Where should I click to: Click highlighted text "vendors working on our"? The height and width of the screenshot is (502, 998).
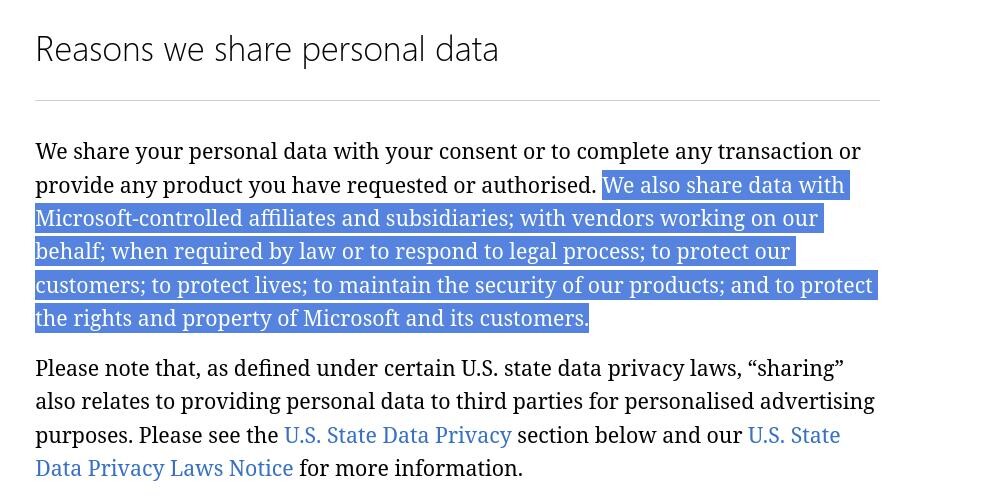(694, 218)
